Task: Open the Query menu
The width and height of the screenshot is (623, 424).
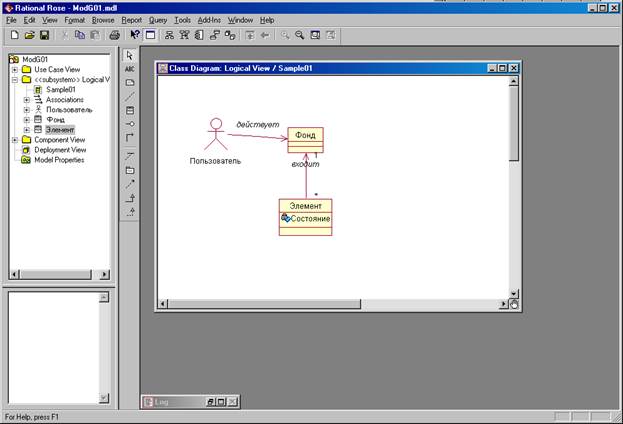Action: pos(158,20)
